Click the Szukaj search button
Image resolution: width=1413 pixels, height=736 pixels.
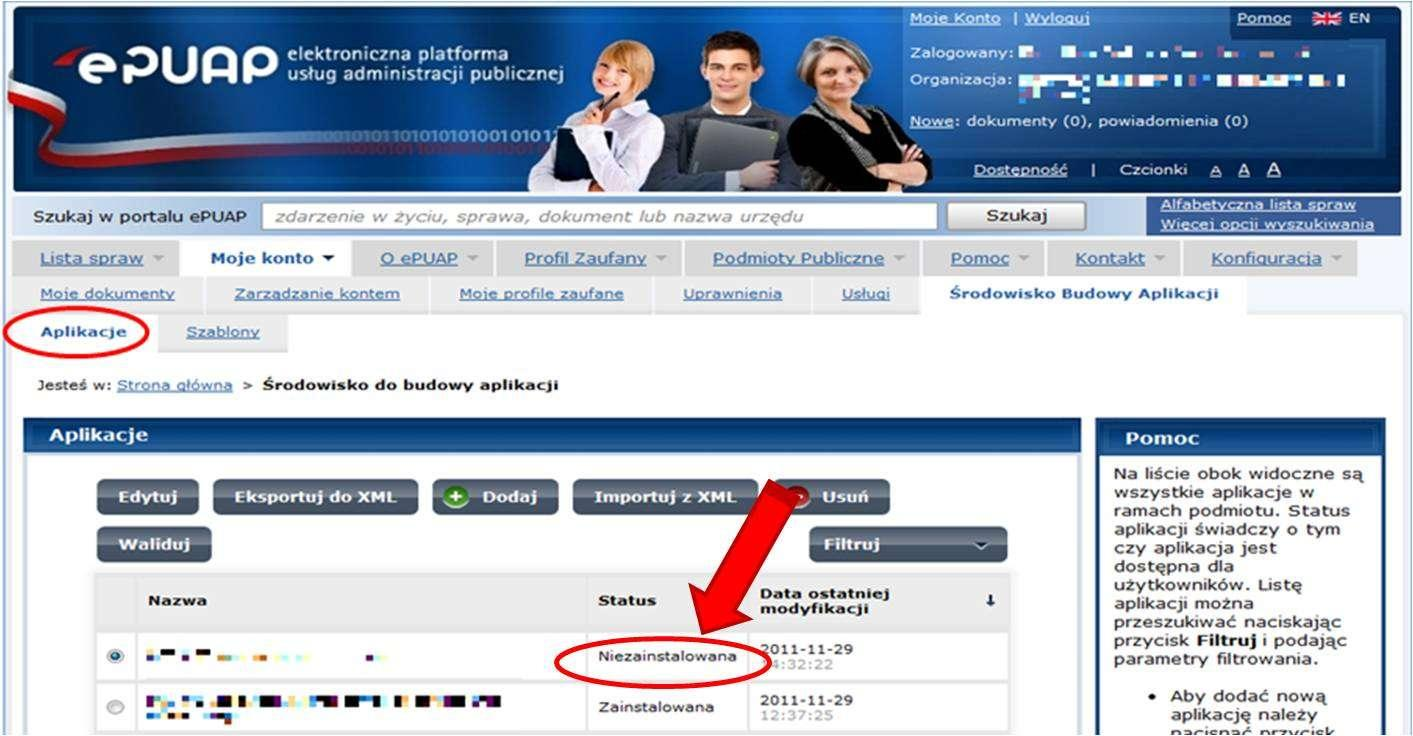click(x=1016, y=216)
